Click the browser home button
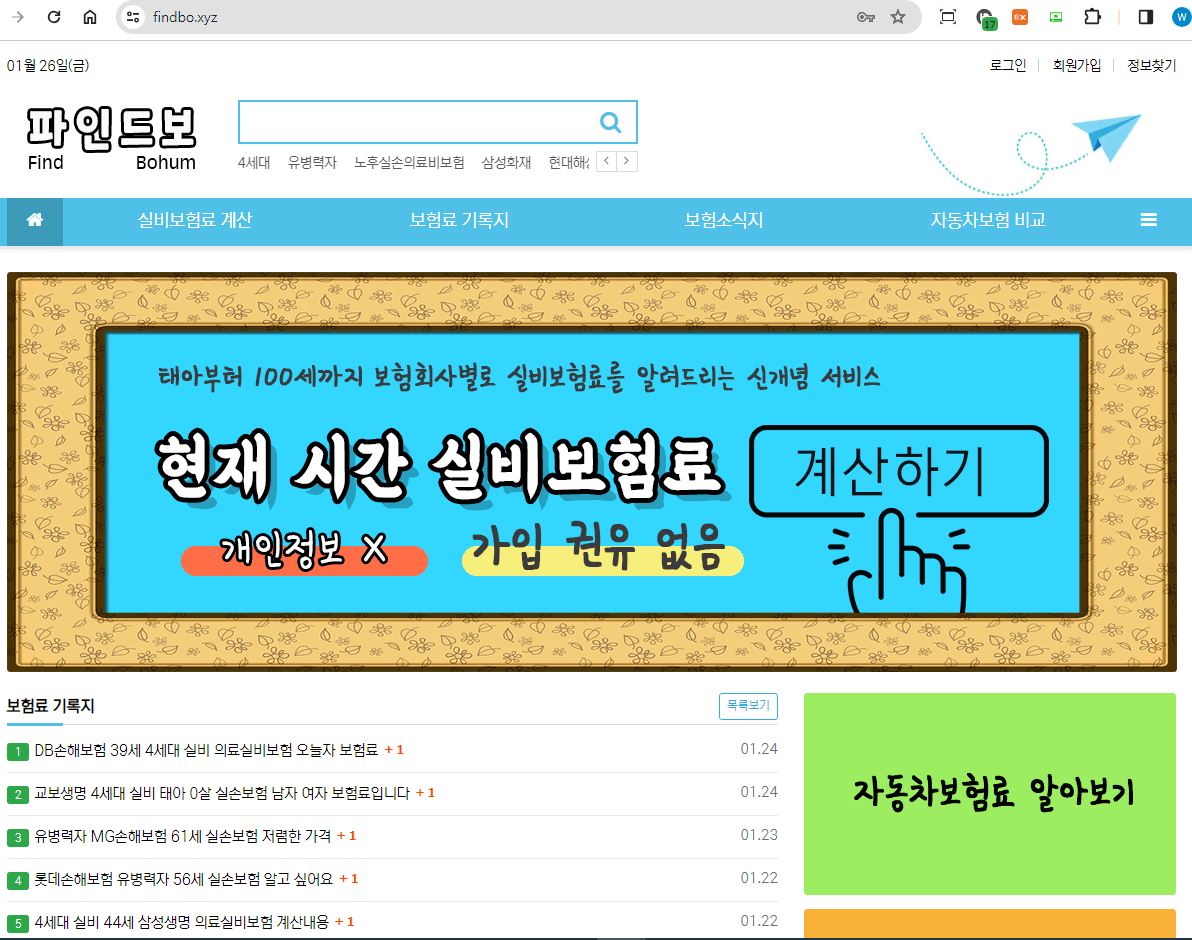 (90, 17)
